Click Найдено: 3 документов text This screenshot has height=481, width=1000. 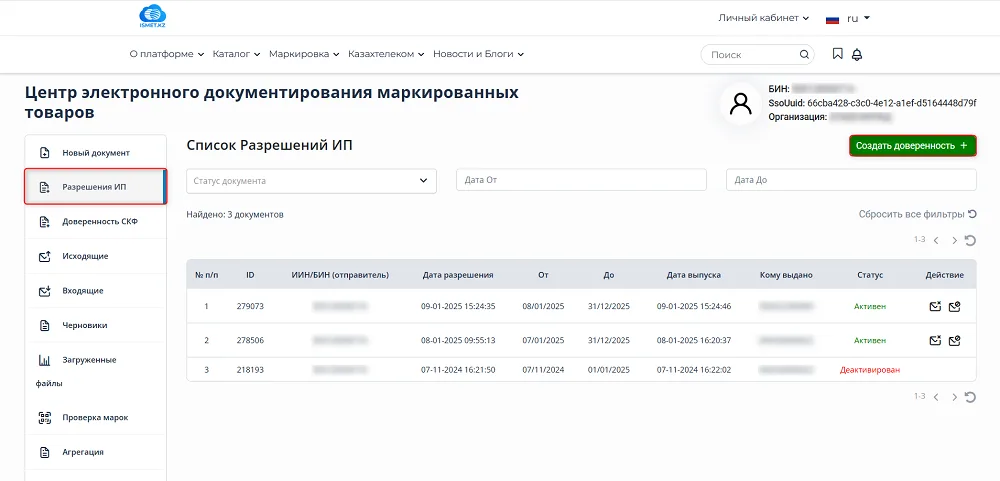click(235, 214)
